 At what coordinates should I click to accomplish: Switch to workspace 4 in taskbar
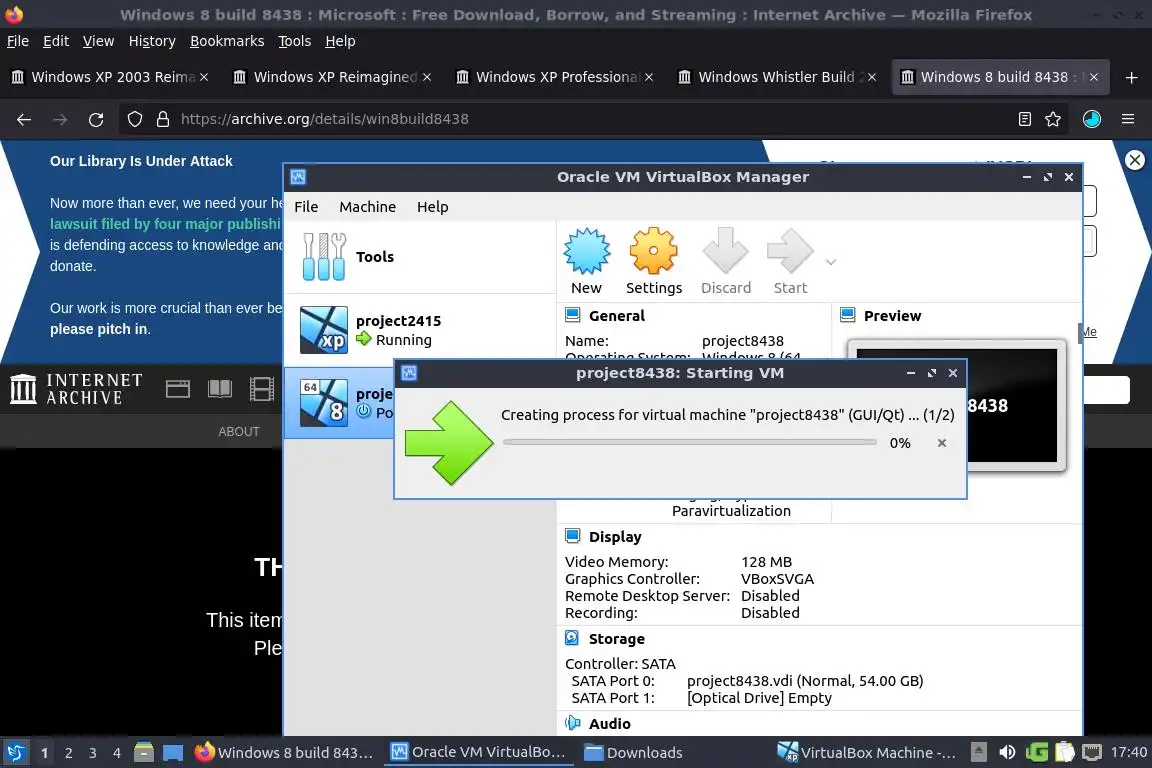point(117,753)
